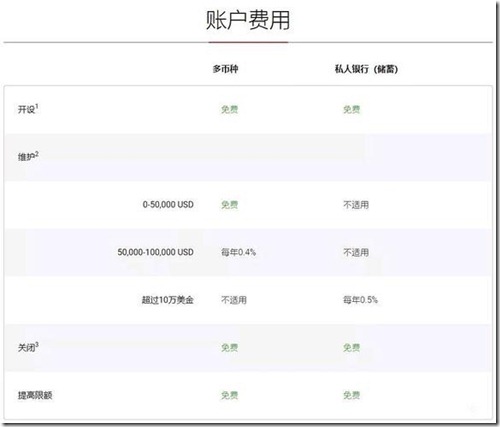Select the 超过10万美金 tier label
The width and height of the screenshot is (500, 427).
click(168, 300)
